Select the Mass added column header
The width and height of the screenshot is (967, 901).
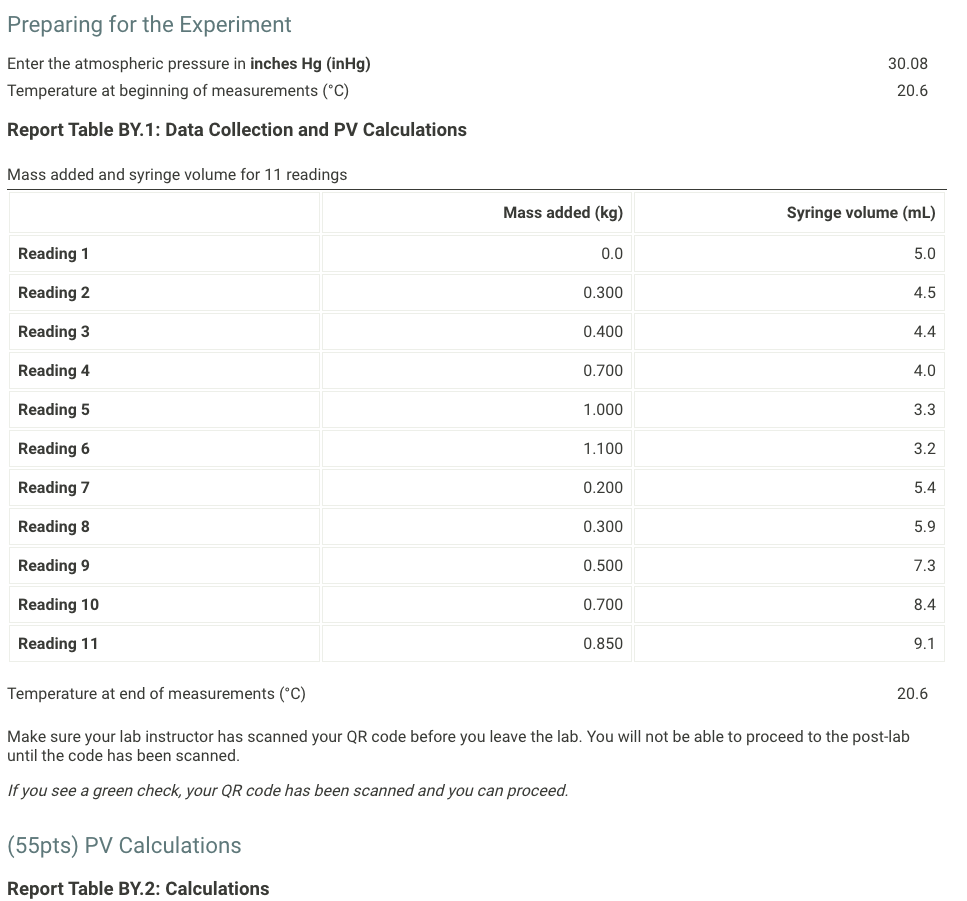(564, 212)
